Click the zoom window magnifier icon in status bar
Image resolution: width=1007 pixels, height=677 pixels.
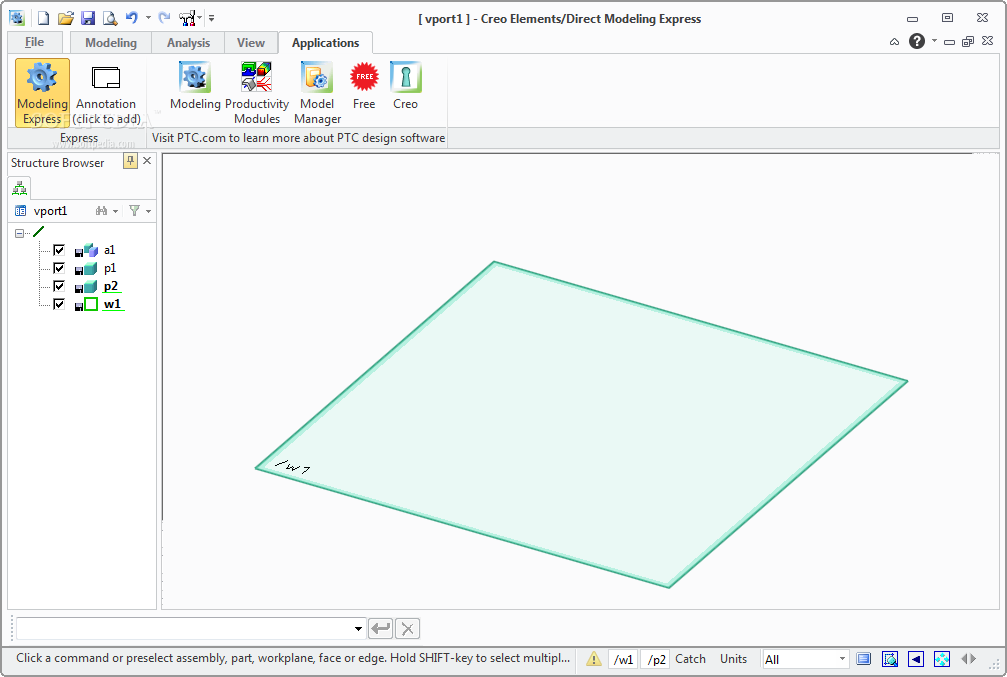tap(889, 659)
